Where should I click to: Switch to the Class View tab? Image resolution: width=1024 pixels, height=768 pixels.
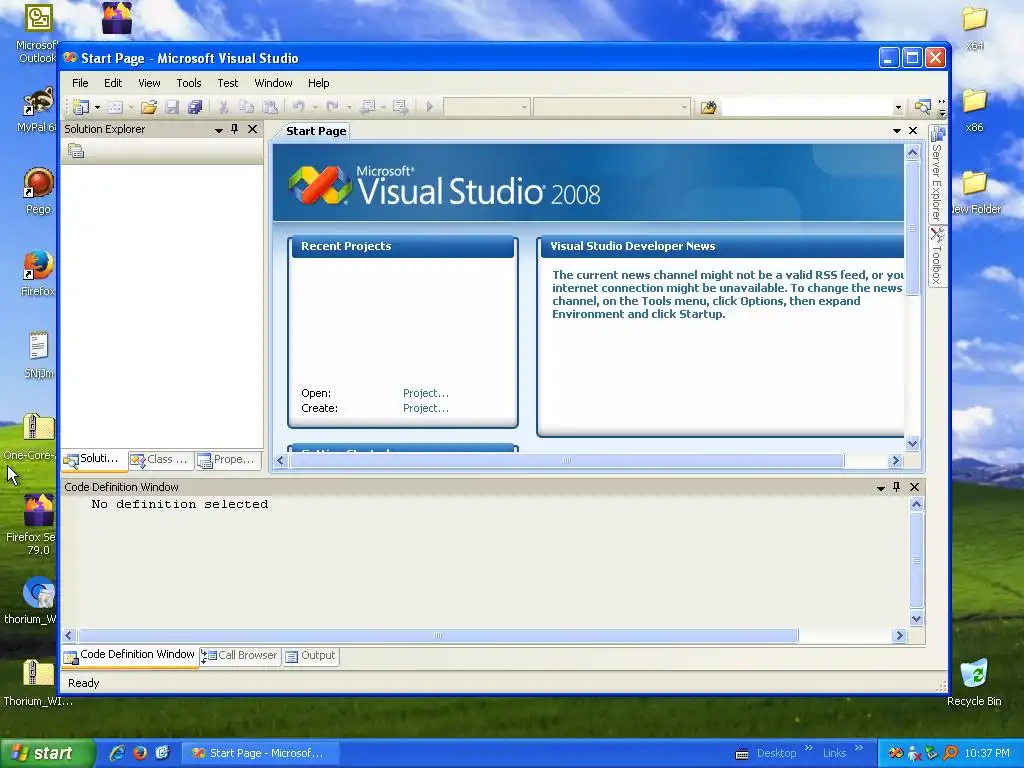coord(160,460)
